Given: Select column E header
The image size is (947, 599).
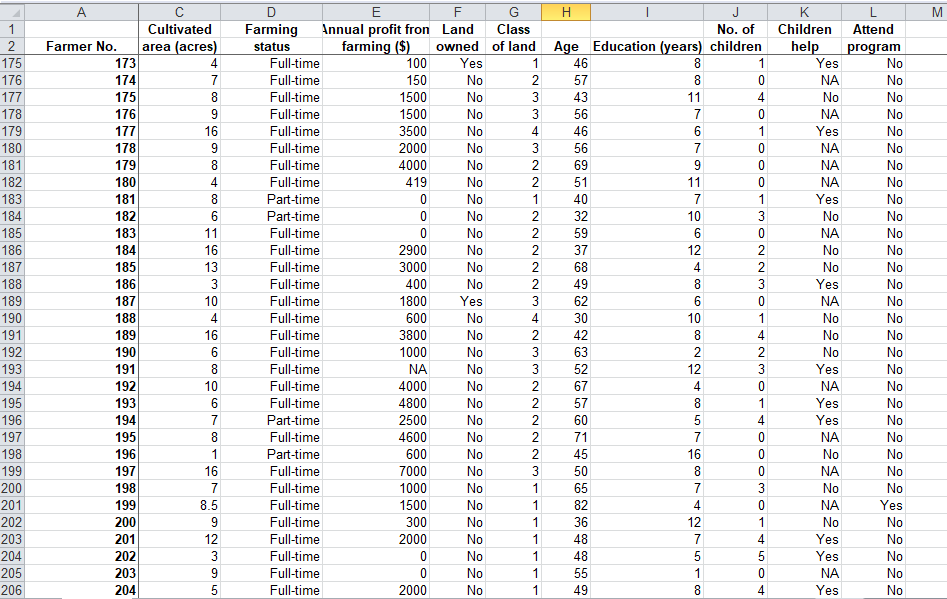Looking at the screenshot, I should pyautogui.click(x=378, y=9).
